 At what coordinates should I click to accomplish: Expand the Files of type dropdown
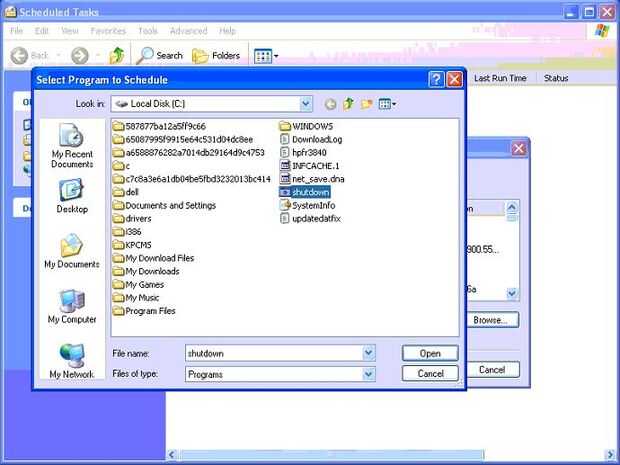coord(369,374)
